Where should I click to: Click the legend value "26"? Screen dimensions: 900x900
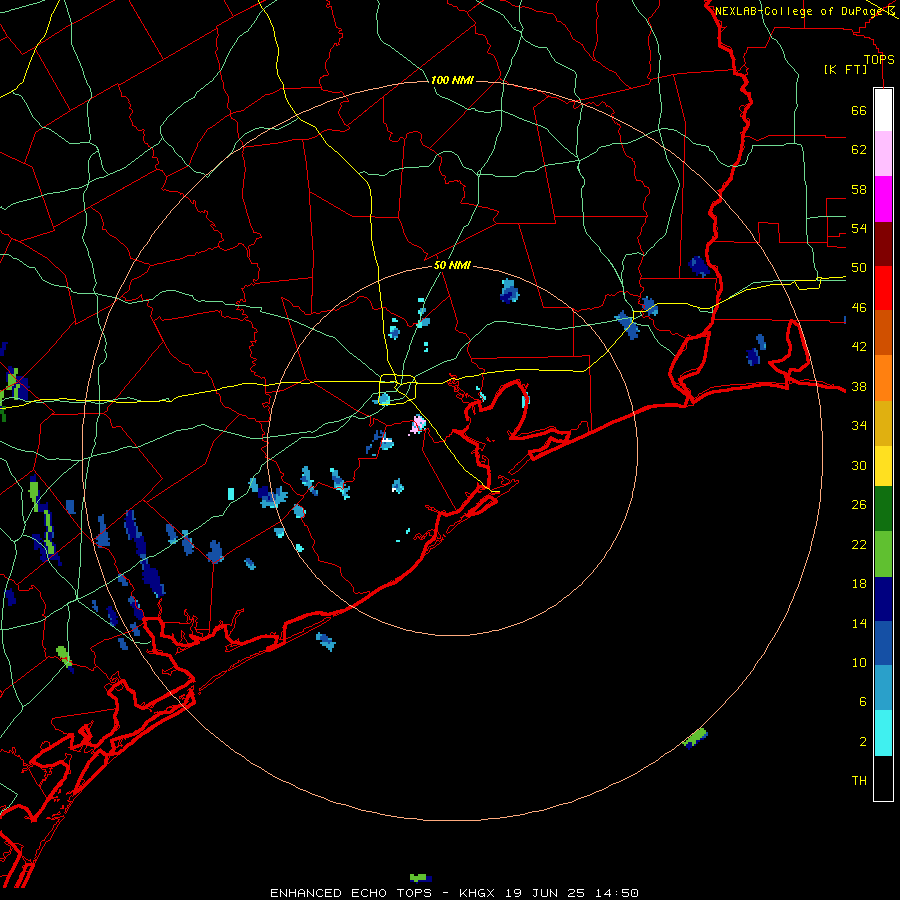coord(859,505)
